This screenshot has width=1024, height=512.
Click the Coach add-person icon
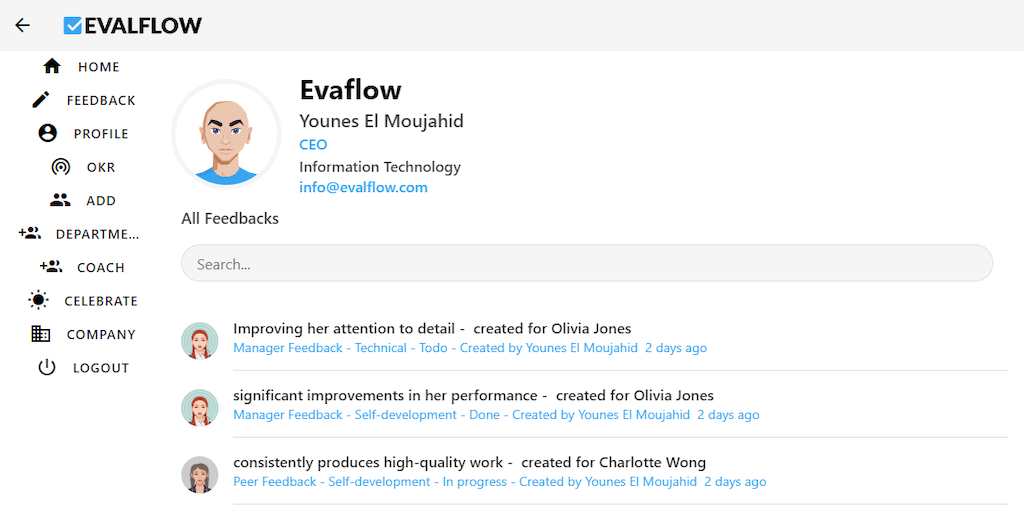pos(51,267)
